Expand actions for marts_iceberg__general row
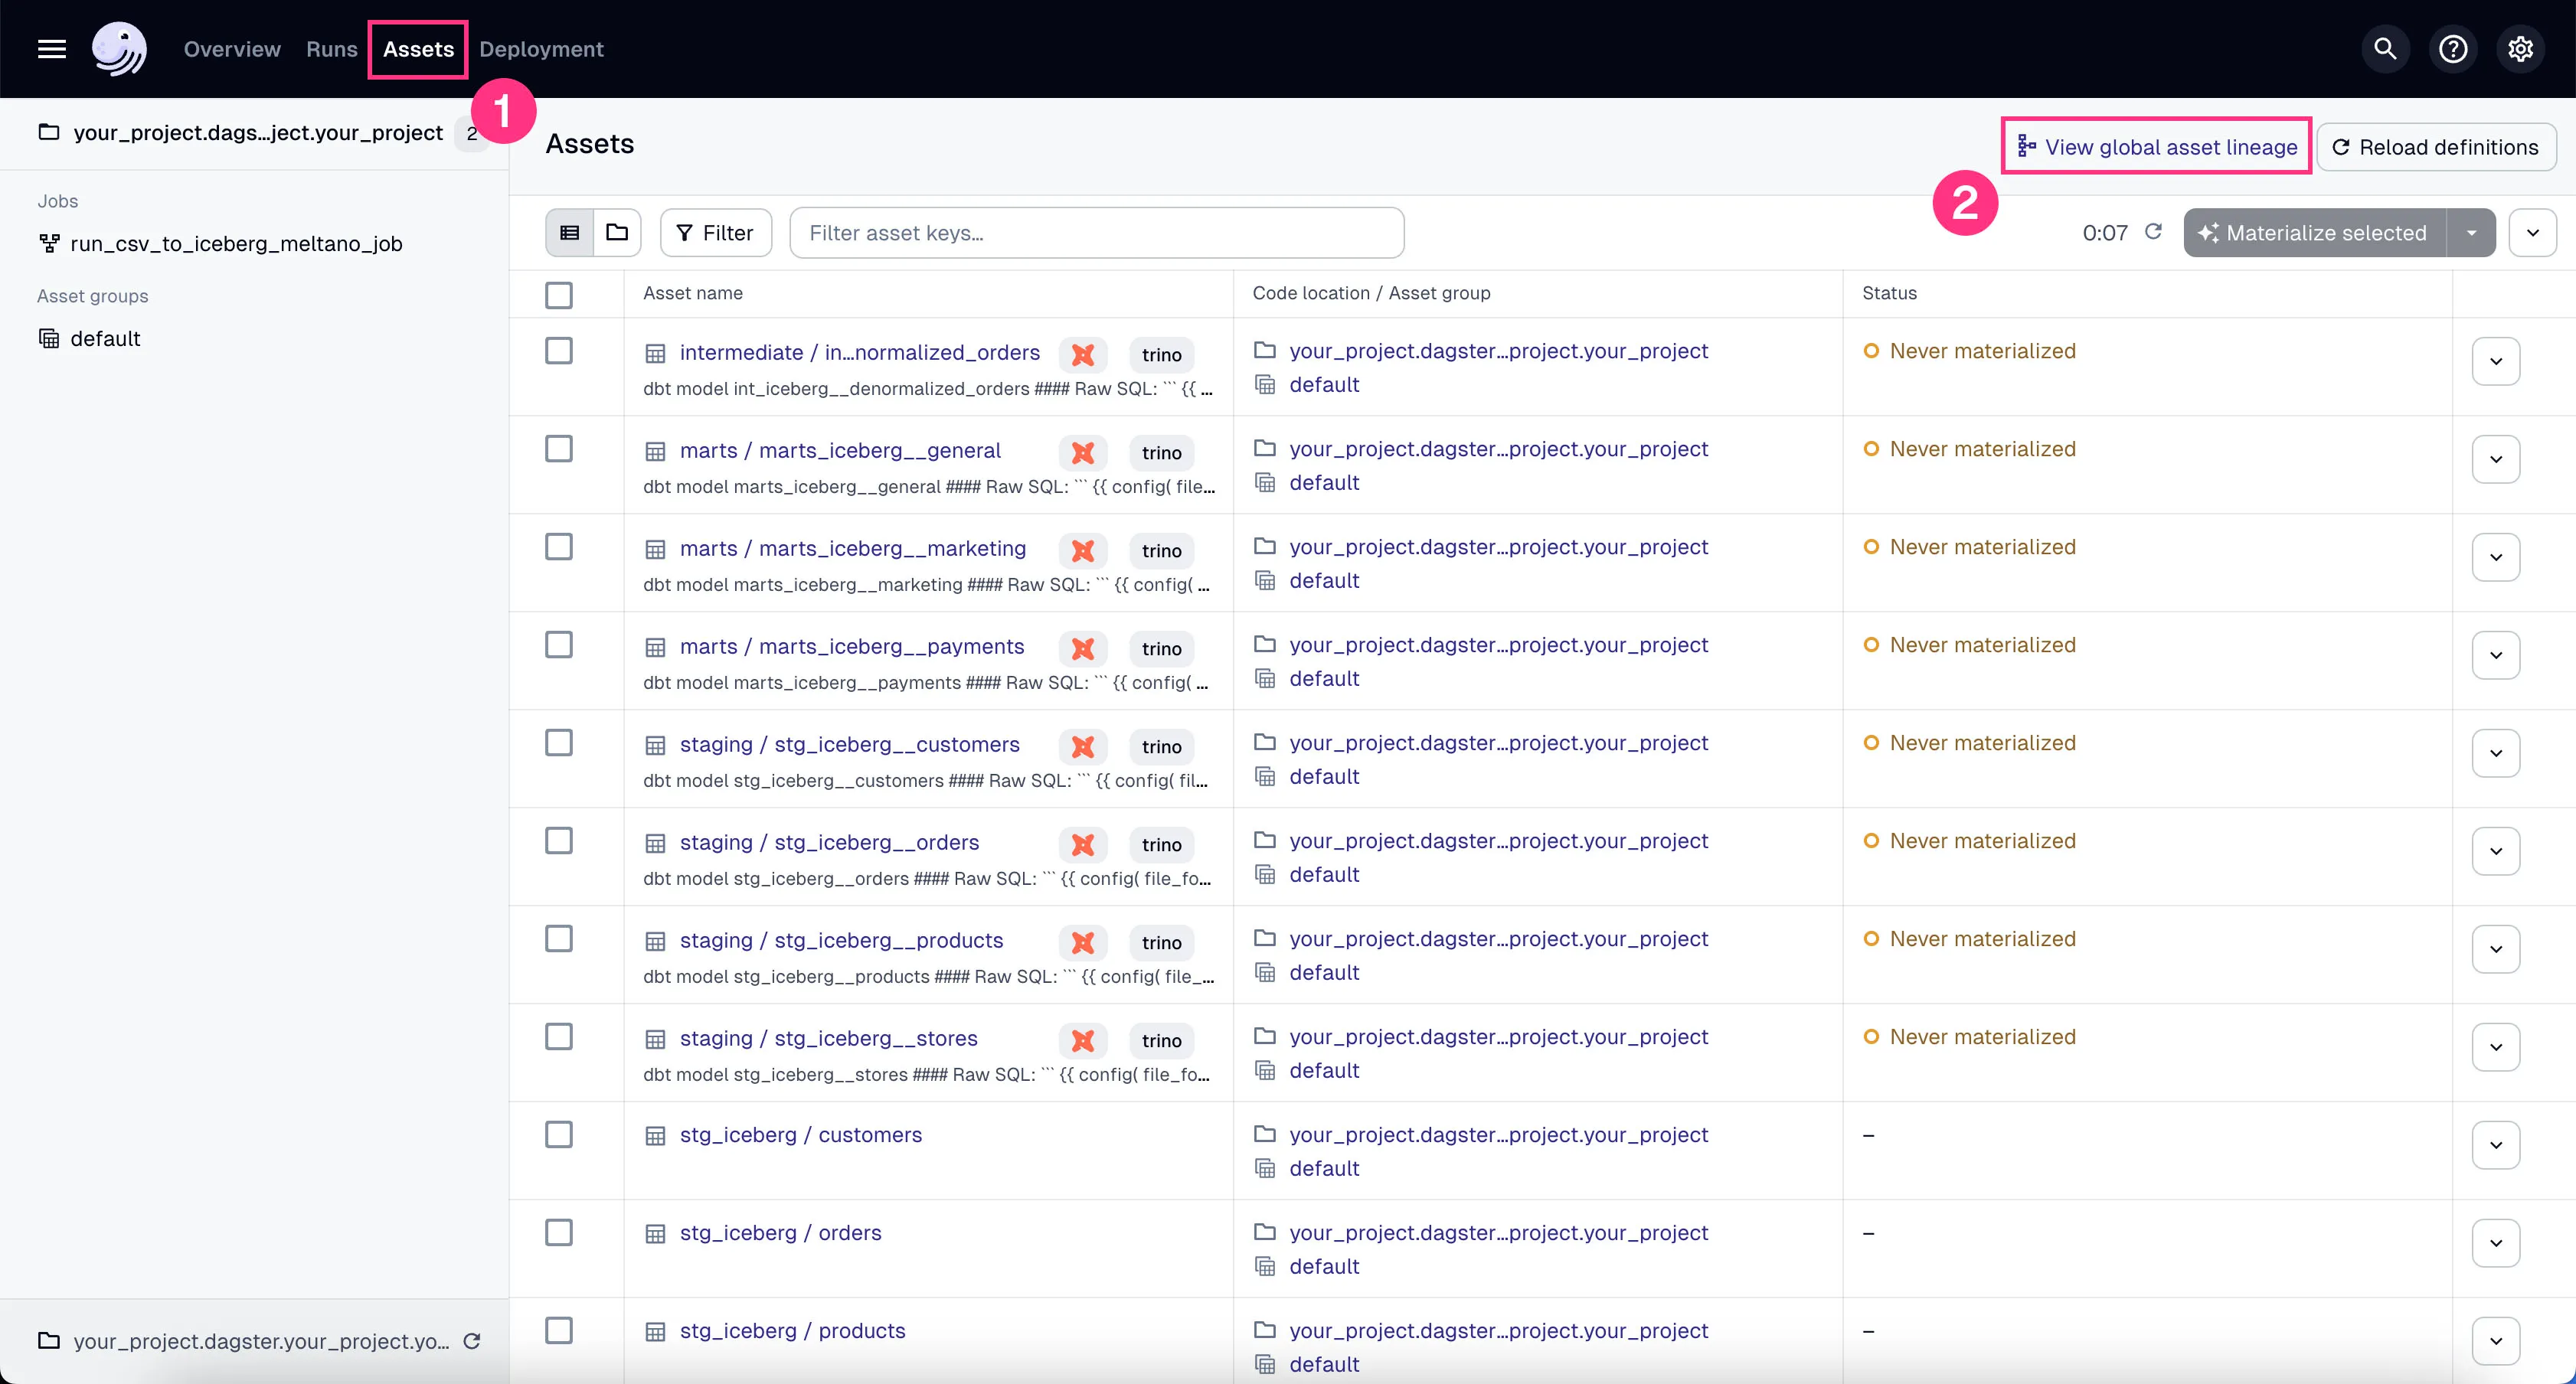The width and height of the screenshot is (2576, 1384). coord(2496,459)
